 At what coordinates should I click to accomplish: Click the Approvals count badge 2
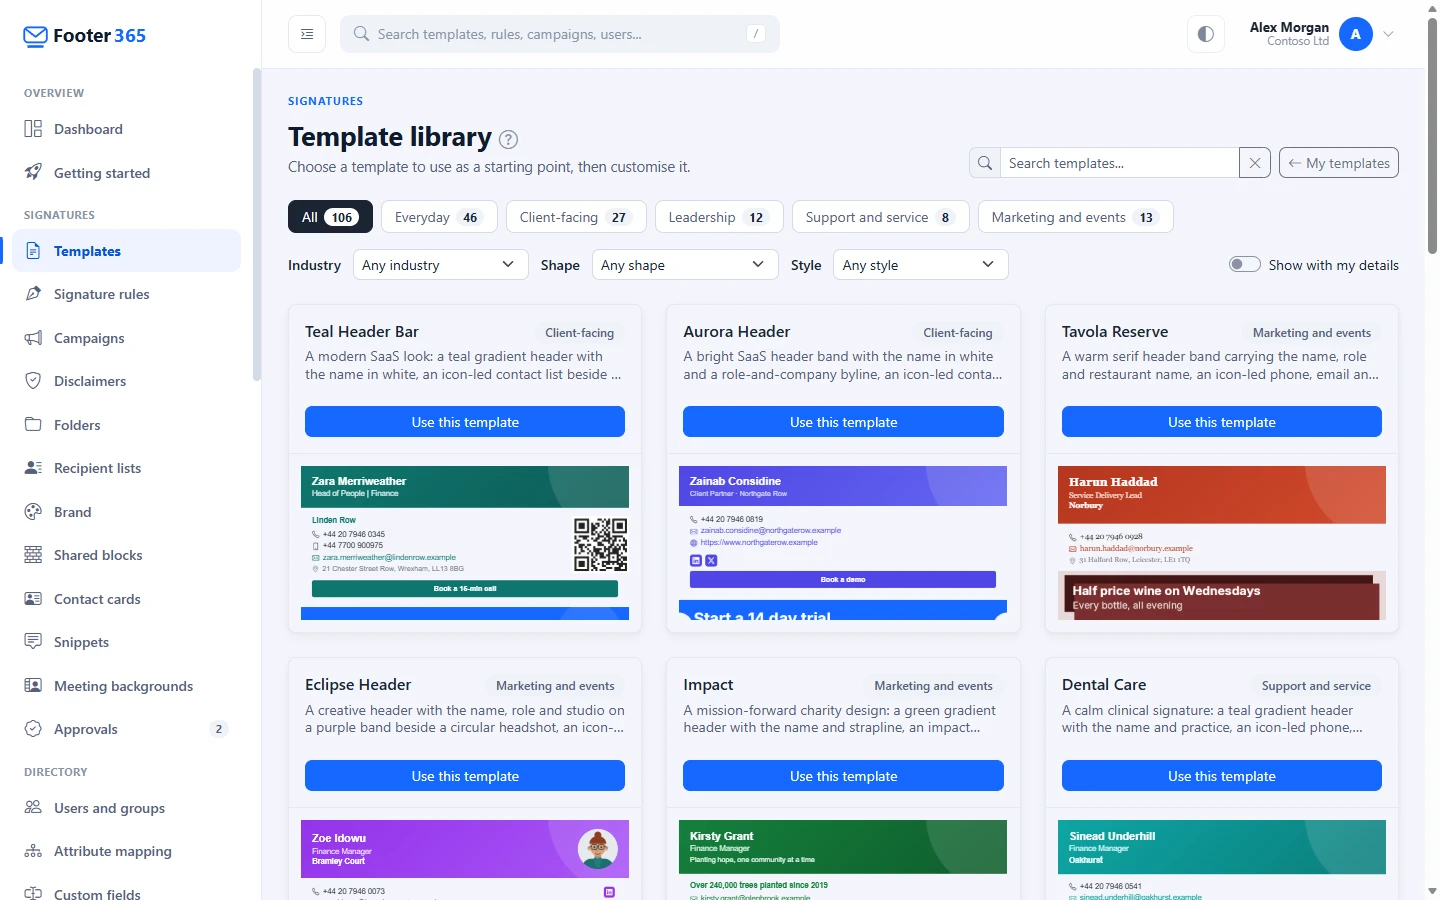point(219,729)
